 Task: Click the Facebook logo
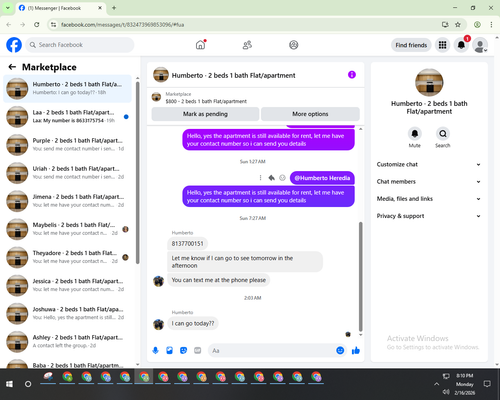pyautogui.click(x=14, y=45)
